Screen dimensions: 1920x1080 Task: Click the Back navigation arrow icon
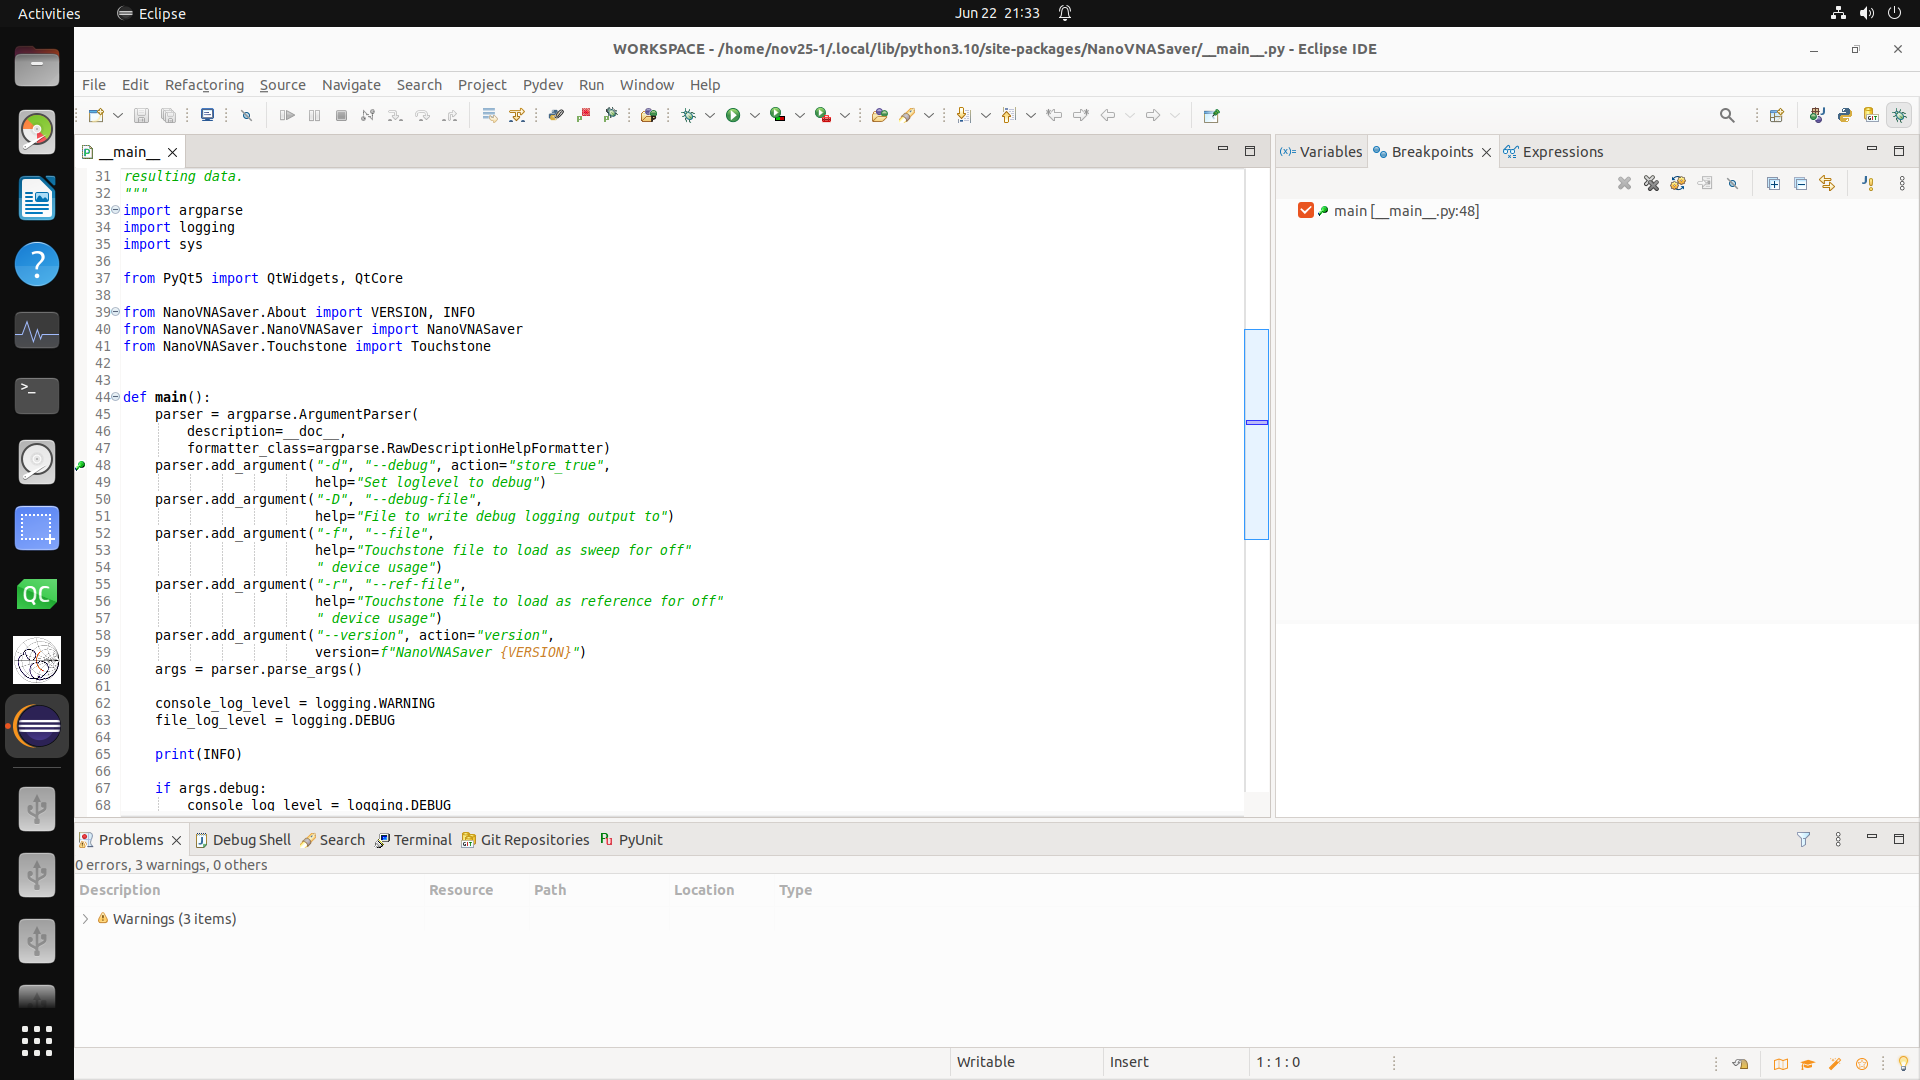(1108, 116)
